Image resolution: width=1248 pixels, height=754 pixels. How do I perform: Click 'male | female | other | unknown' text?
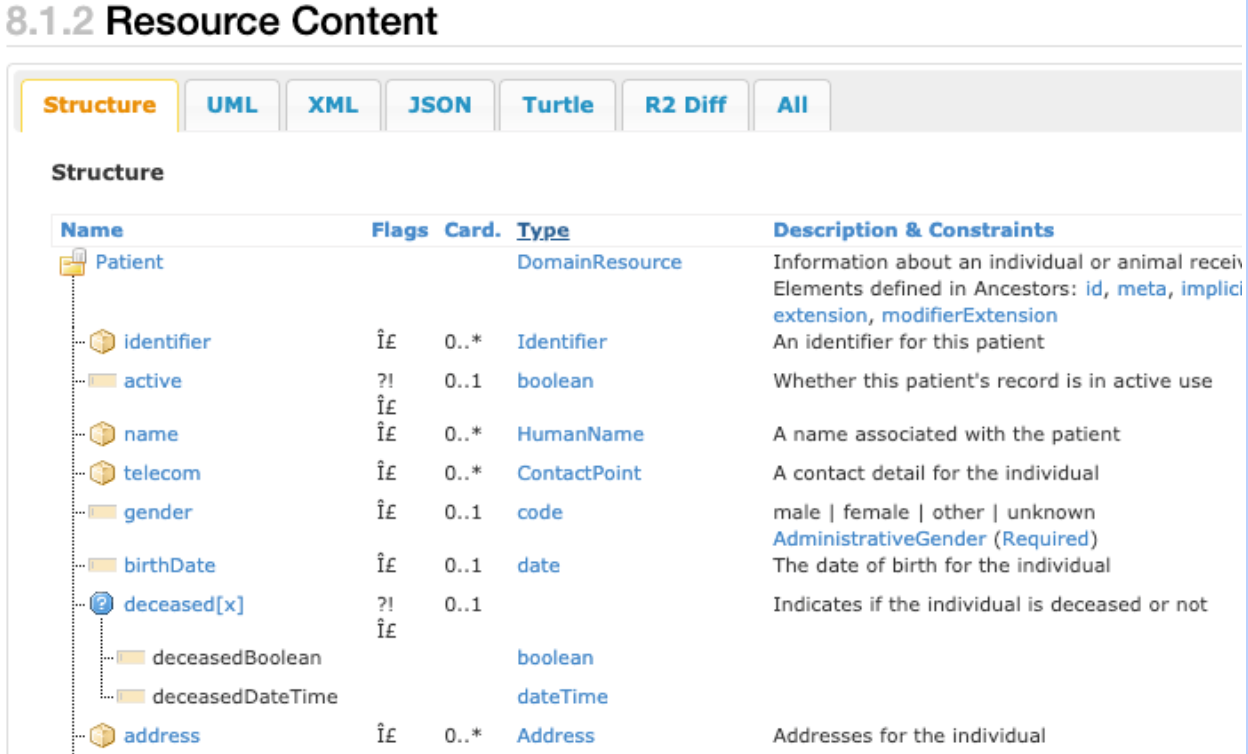pos(934,512)
